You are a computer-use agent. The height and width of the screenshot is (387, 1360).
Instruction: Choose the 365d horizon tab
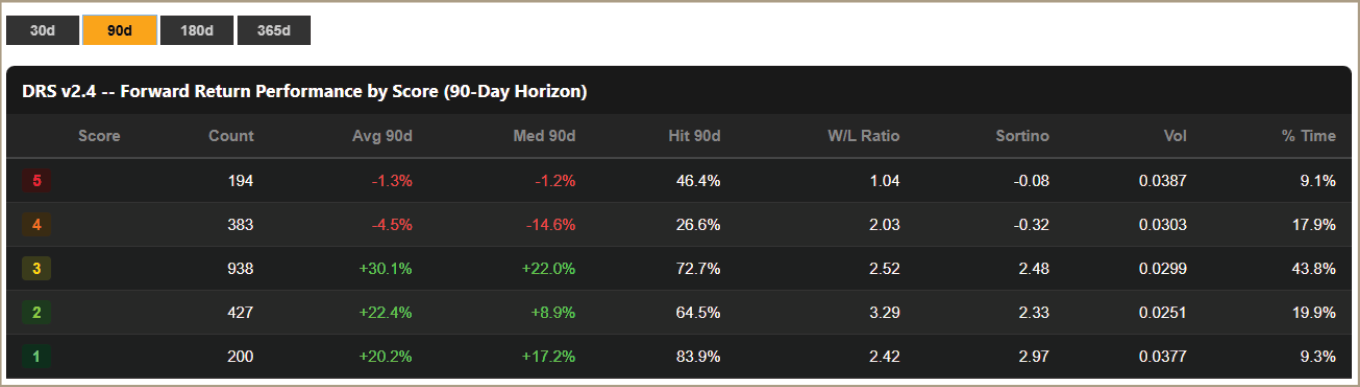(x=274, y=30)
